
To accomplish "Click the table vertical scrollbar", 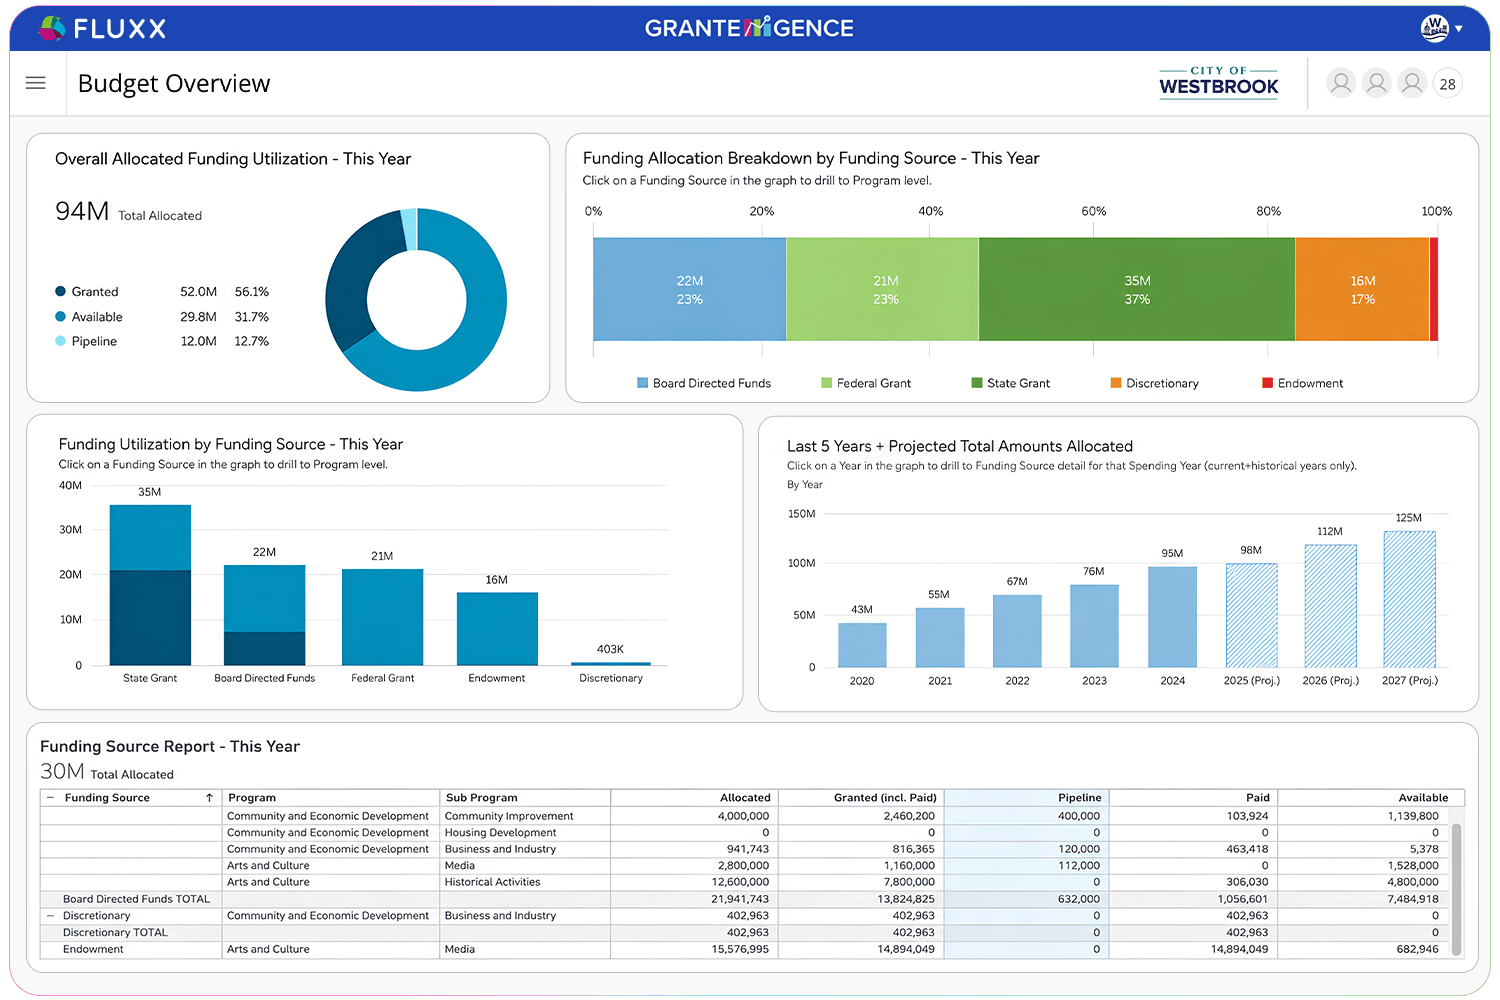I will point(1457,889).
